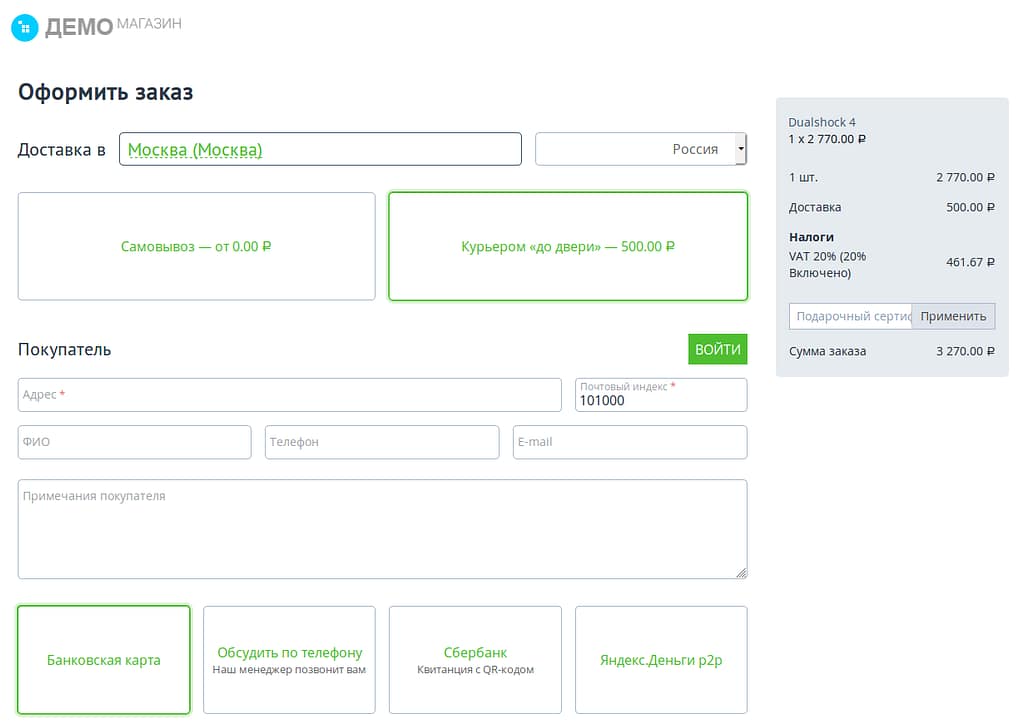Choose Обсудить по телефону payment method
Screen dimensions: 1024x724
[289, 660]
